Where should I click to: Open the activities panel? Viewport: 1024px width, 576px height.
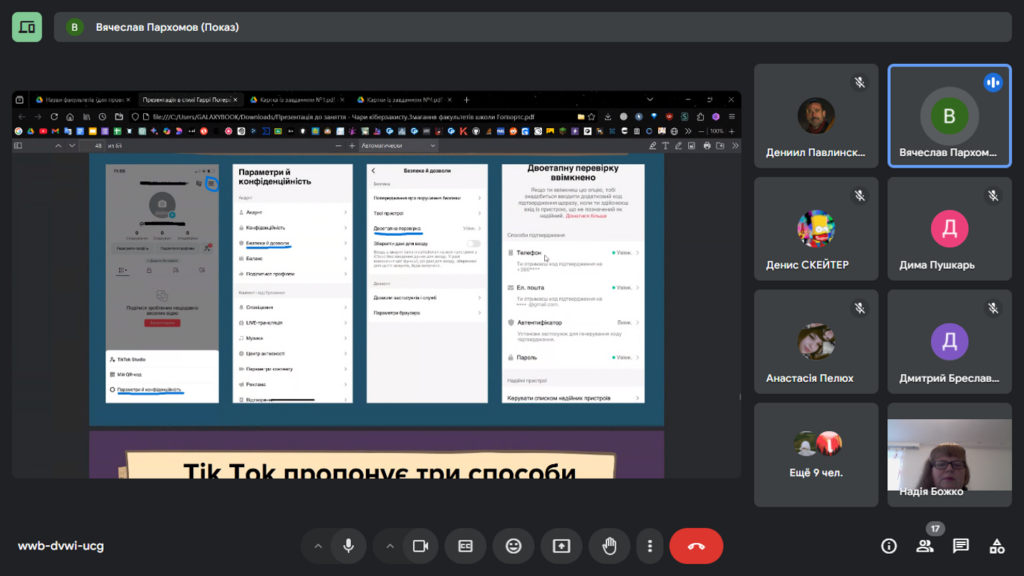997,546
